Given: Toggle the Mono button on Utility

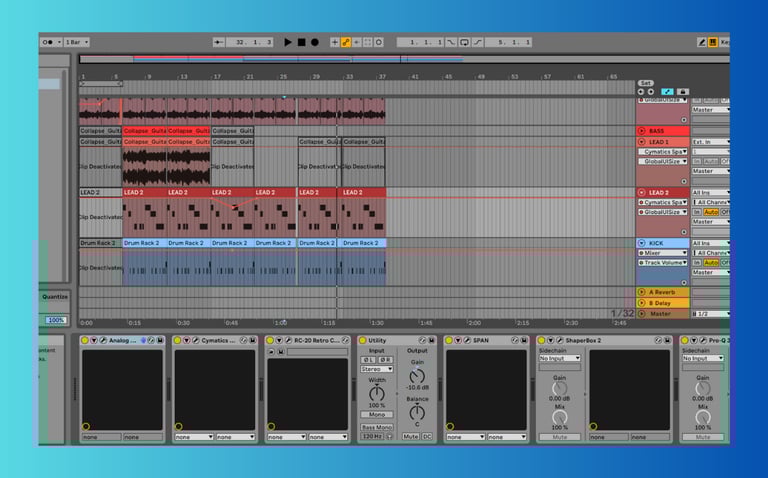Looking at the screenshot, I should coord(376,414).
